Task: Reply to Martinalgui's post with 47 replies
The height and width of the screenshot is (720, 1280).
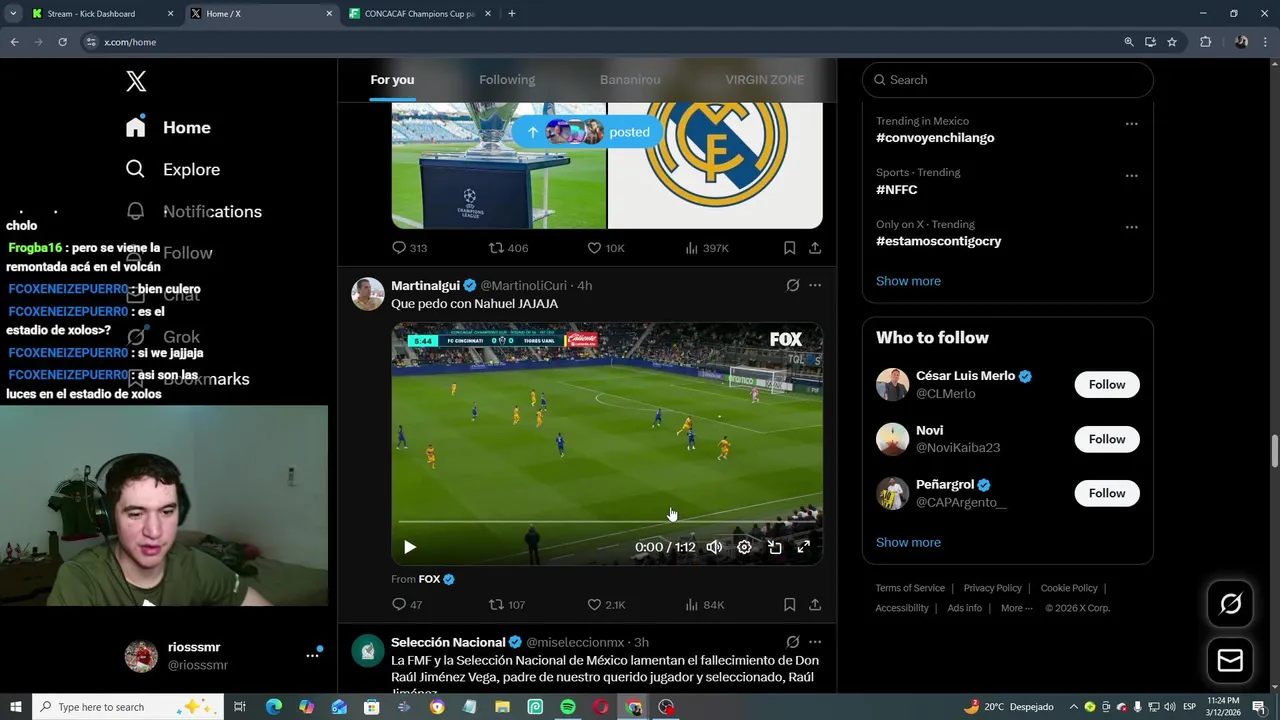Action: click(x=407, y=605)
